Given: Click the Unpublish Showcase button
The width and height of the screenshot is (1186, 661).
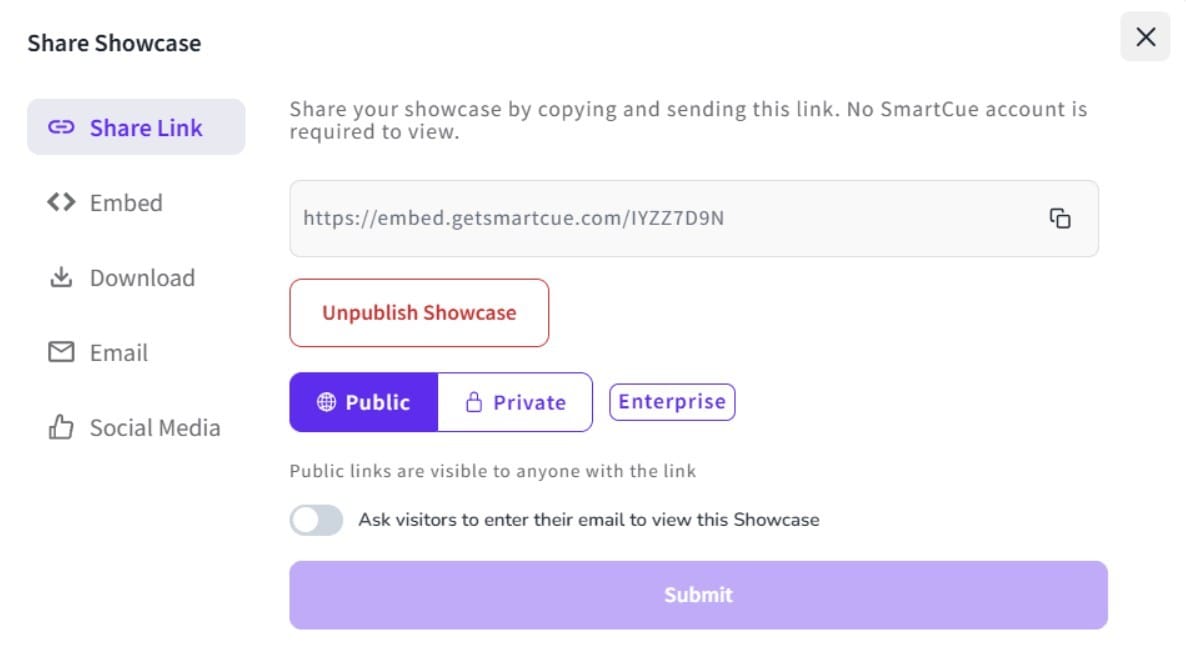Looking at the screenshot, I should 418,312.
